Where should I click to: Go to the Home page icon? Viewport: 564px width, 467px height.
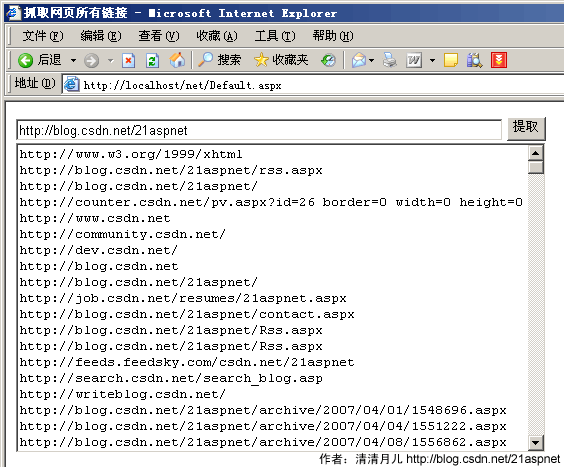pos(177,60)
